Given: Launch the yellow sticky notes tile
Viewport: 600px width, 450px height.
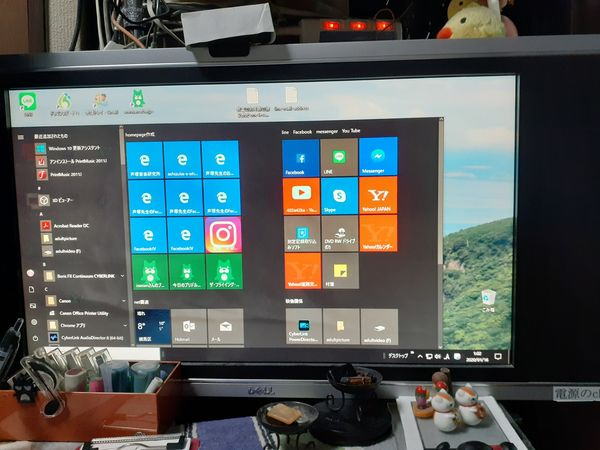Looking at the screenshot, I should tap(341, 271).
